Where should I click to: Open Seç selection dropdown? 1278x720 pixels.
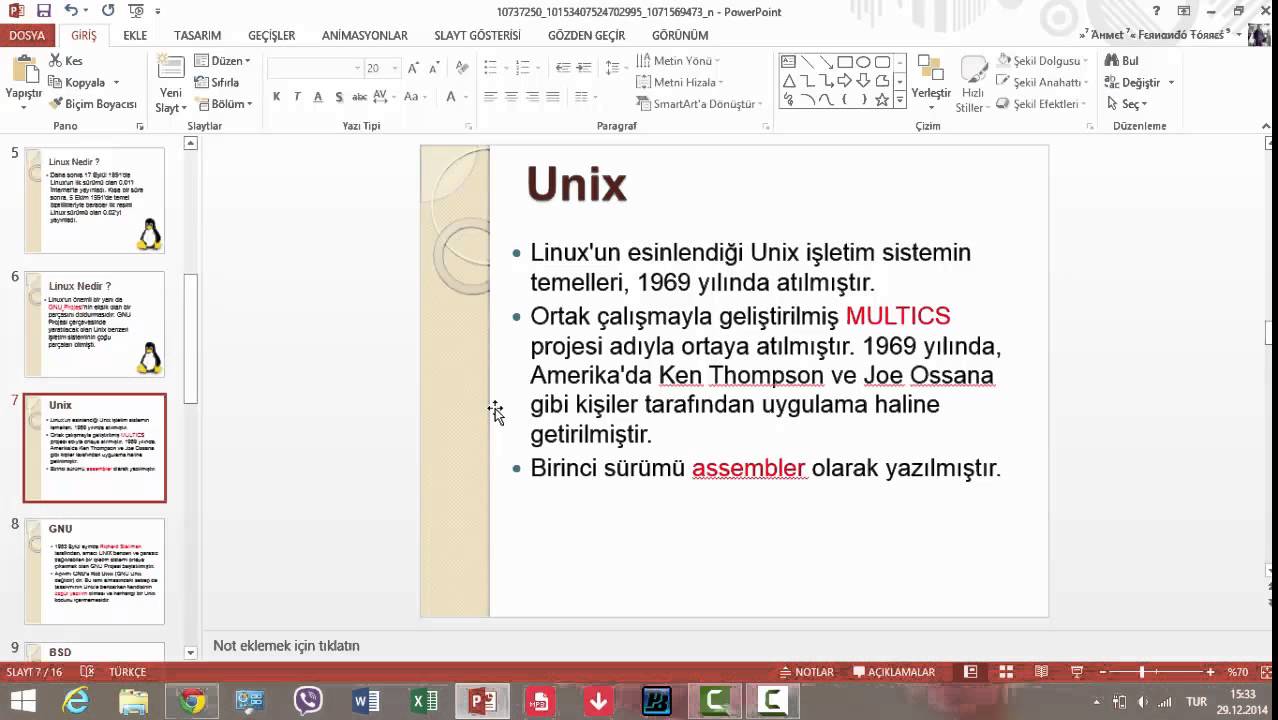(x=1127, y=104)
